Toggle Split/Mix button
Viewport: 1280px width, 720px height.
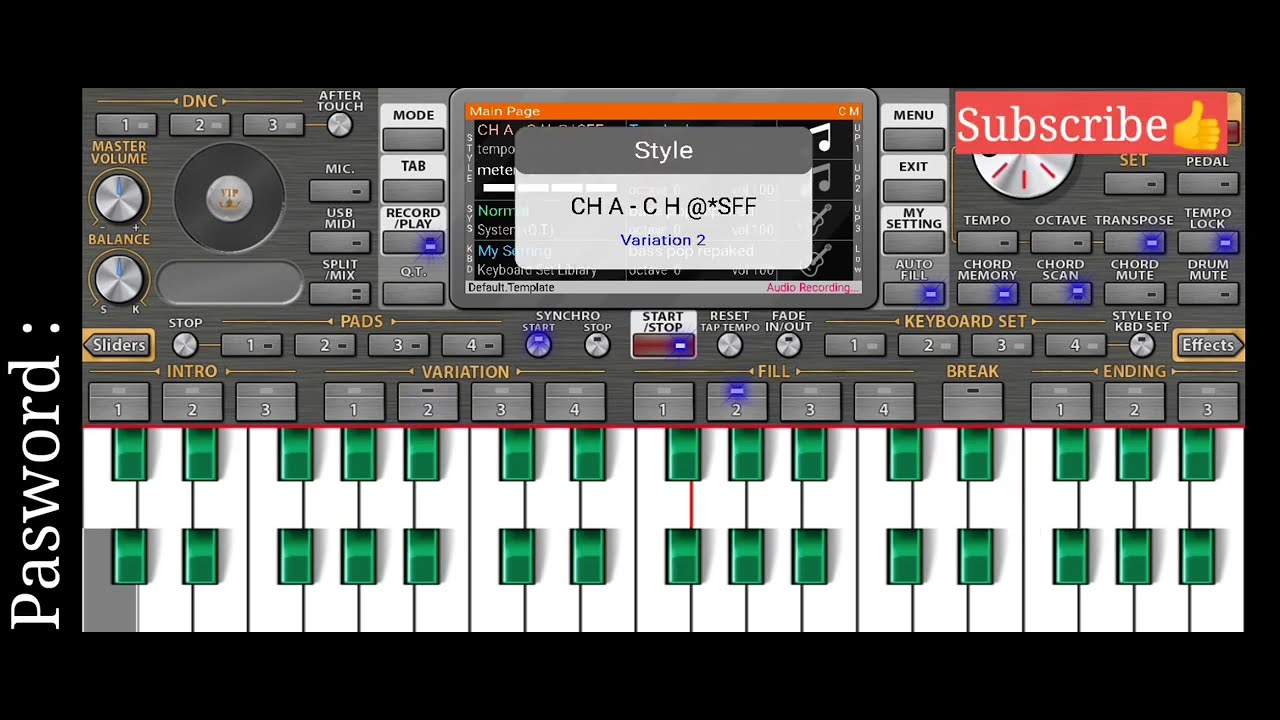coord(340,293)
